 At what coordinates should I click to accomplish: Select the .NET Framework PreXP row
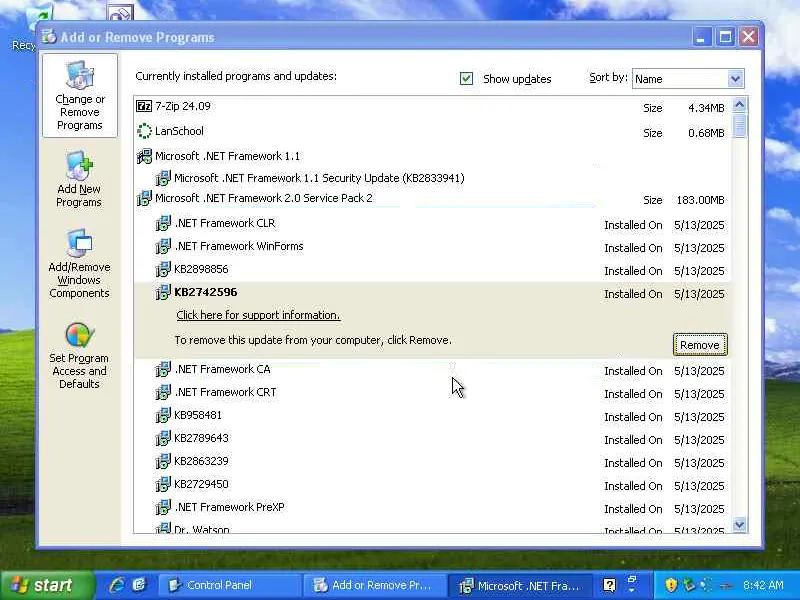point(432,508)
